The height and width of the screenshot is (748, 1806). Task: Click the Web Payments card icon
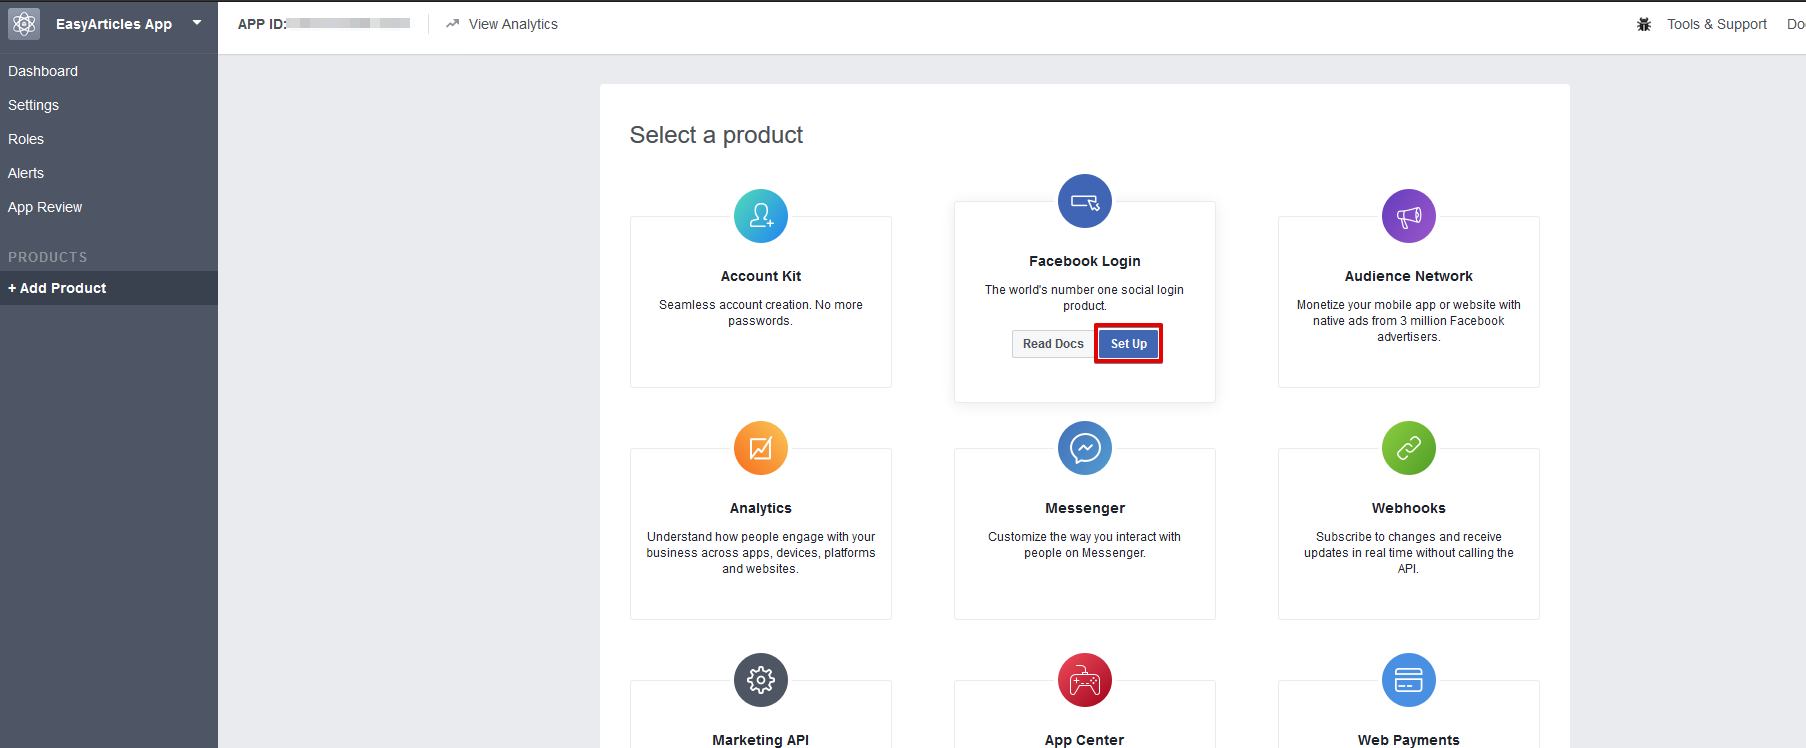tap(1409, 680)
